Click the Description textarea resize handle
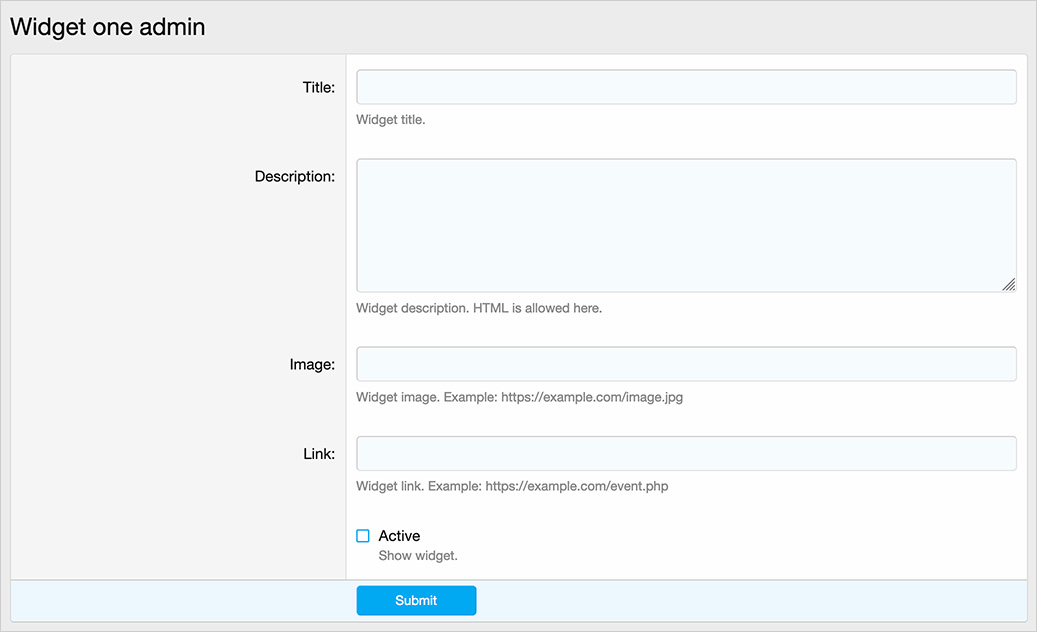The image size is (1037, 632). (1009, 285)
